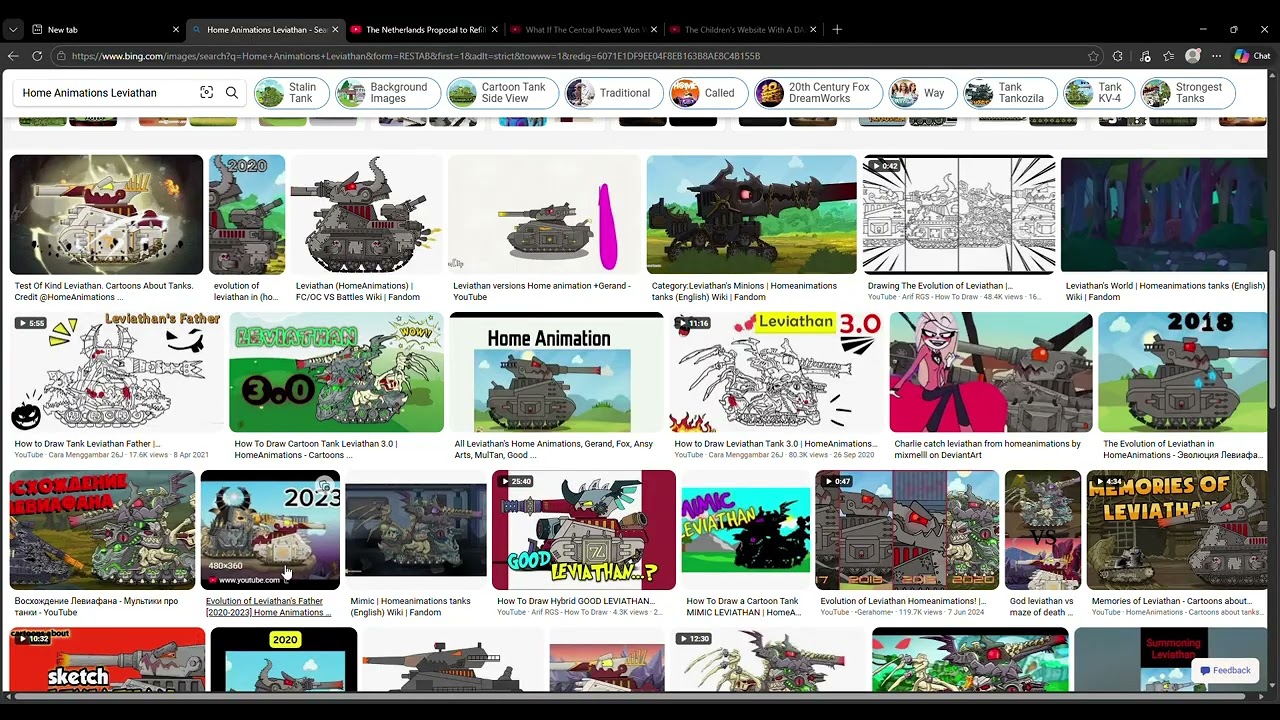Close the 'New tab' browser tab

[x=176, y=30]
